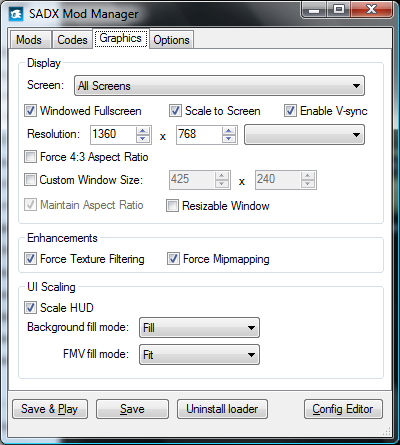Enable the Resizable Window checkbox
Image resolution: width=400 pixels, height=445 pixels.
tap(172, 206)
